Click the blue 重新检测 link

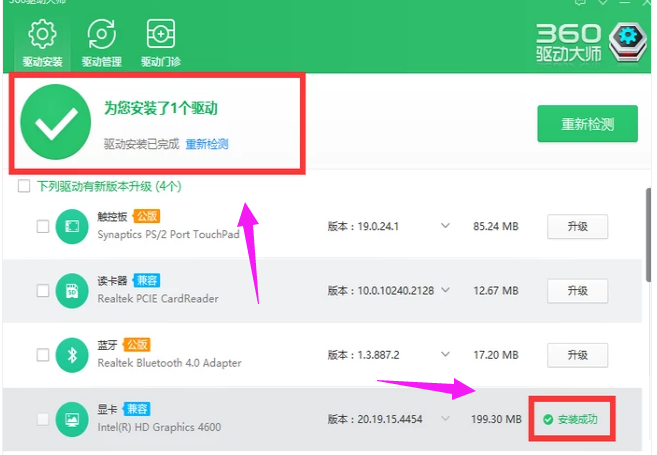pos(207,144)
